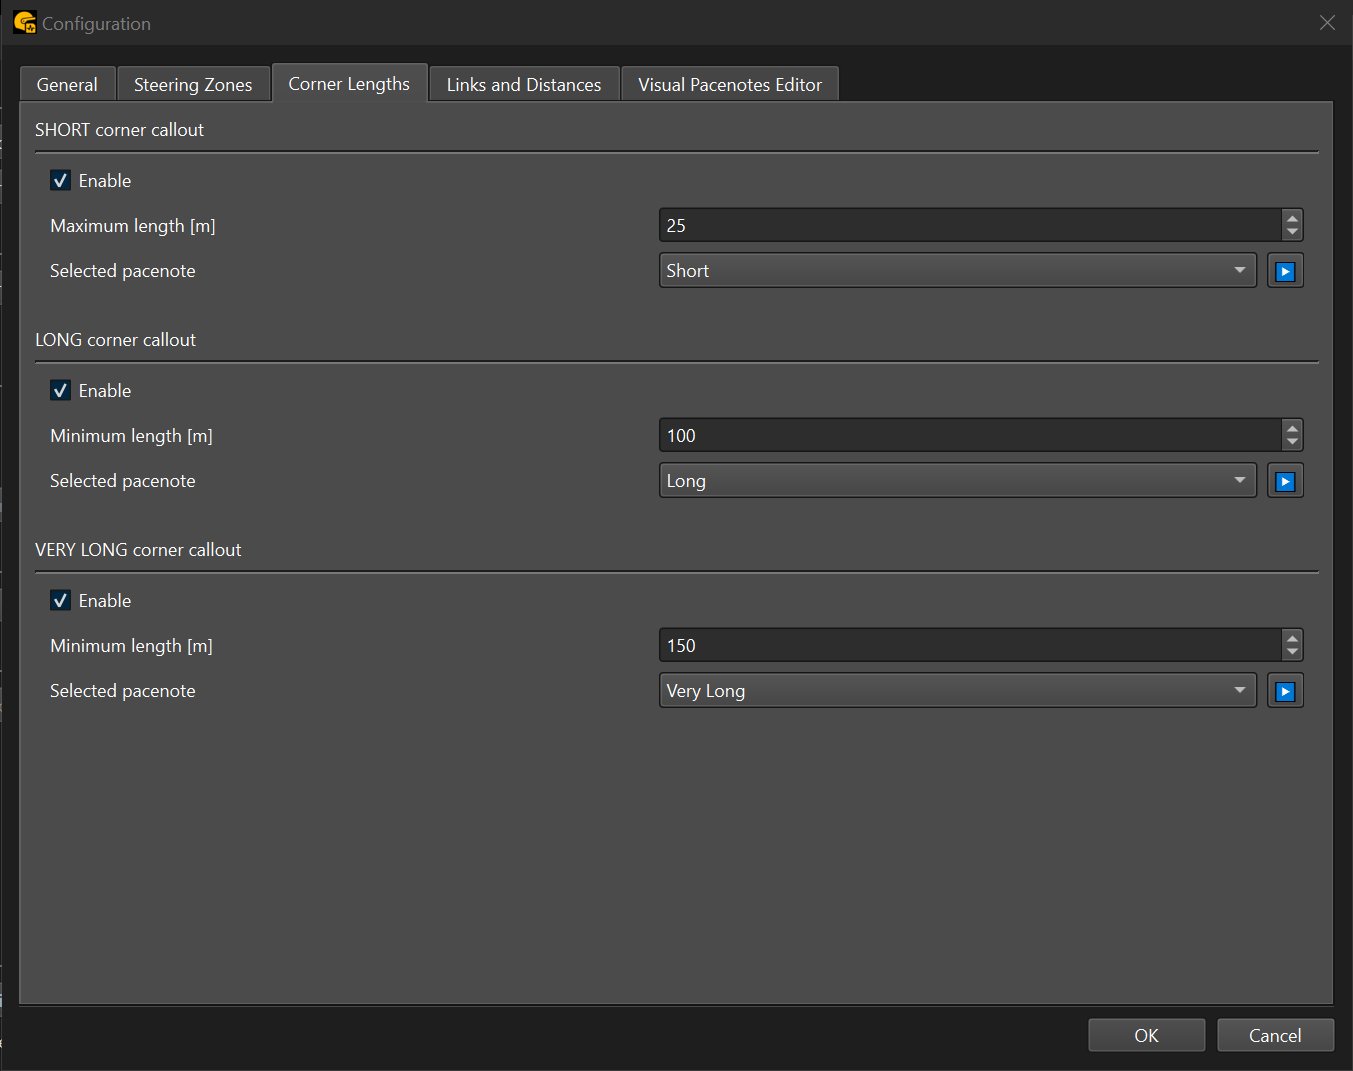
Task: Click the Configuration window app icon
Action: [24, 22]
